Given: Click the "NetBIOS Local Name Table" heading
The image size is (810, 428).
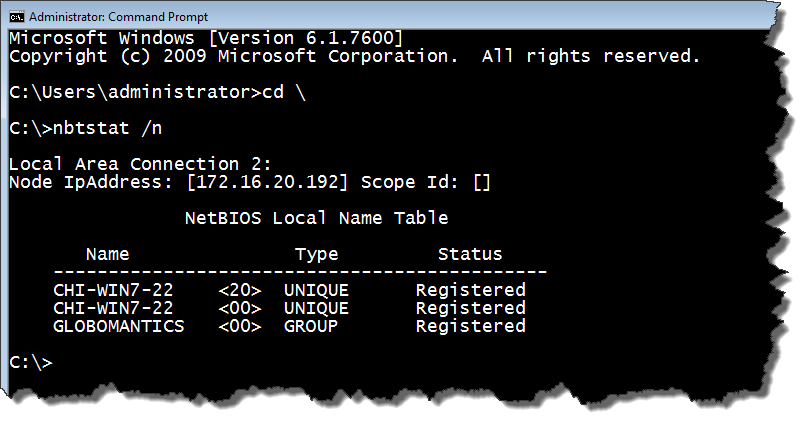Looking at the screenshot, I should click(x=317, y=218).
